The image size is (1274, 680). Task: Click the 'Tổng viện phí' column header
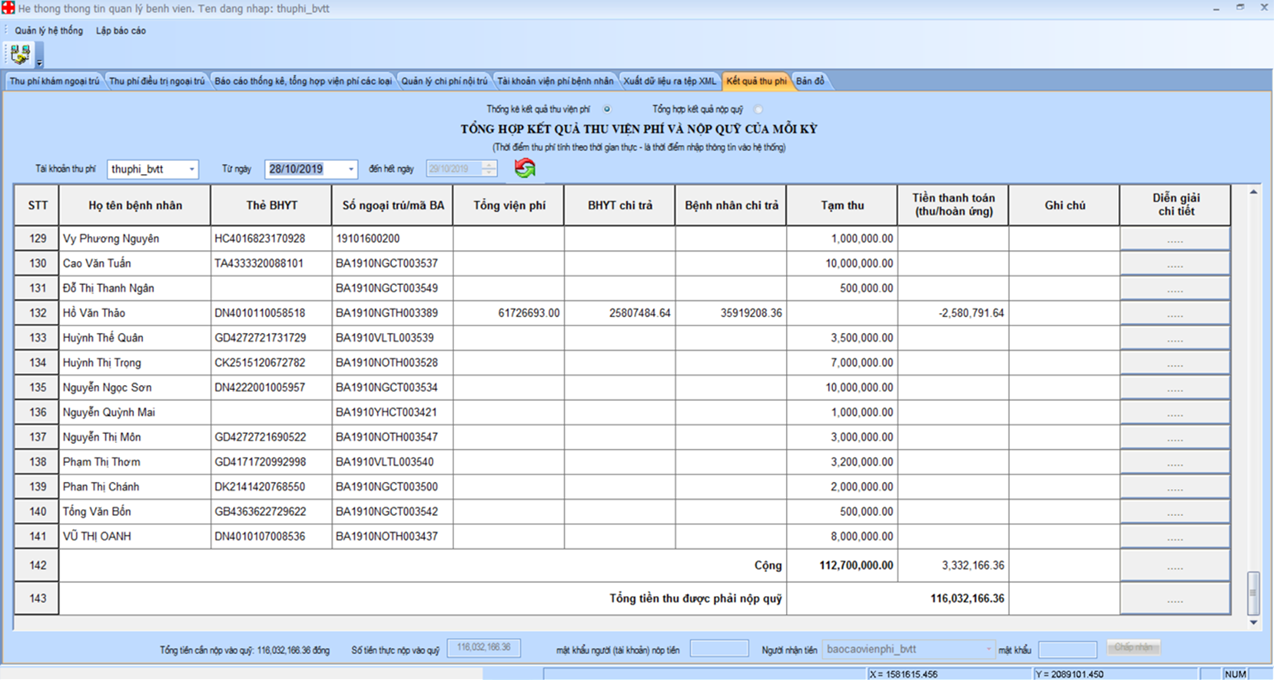pyautogui.click(x=509, y=205)
